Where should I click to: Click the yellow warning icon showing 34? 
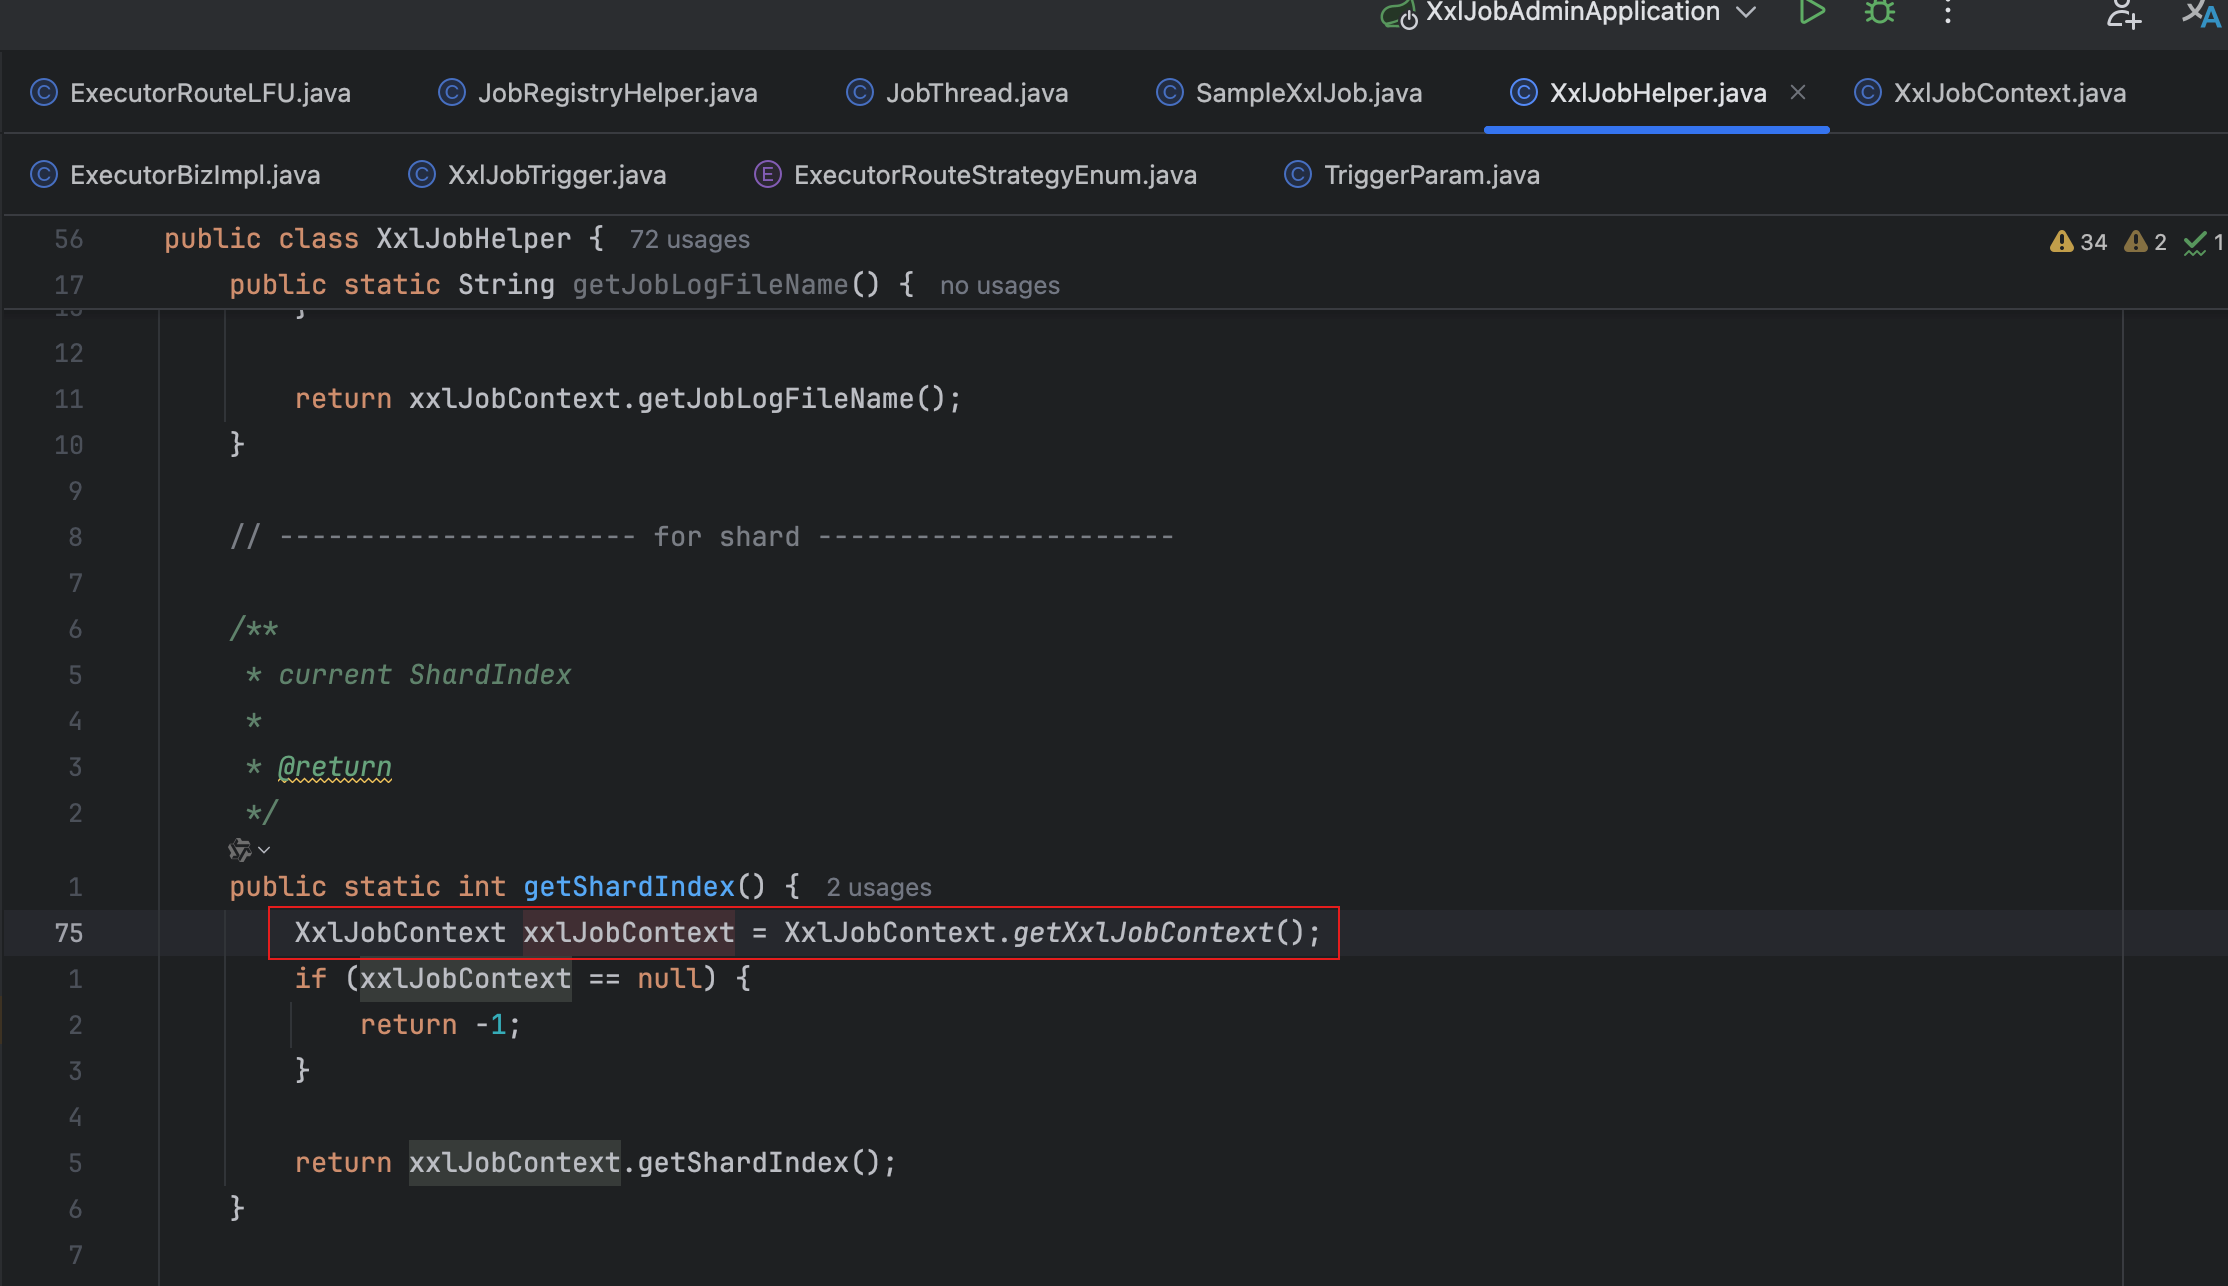pyautogui.click(x=2062, y=242)
